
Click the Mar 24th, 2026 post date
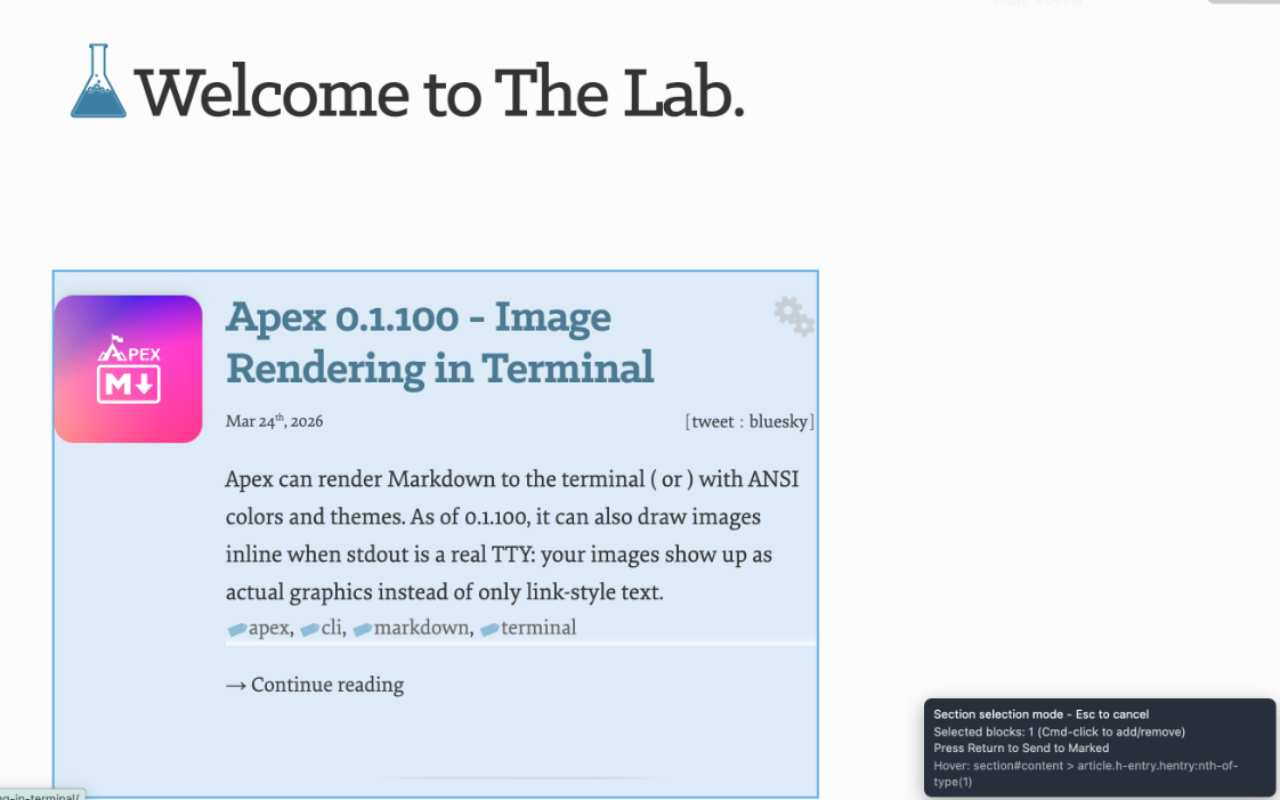pos(274,421)
